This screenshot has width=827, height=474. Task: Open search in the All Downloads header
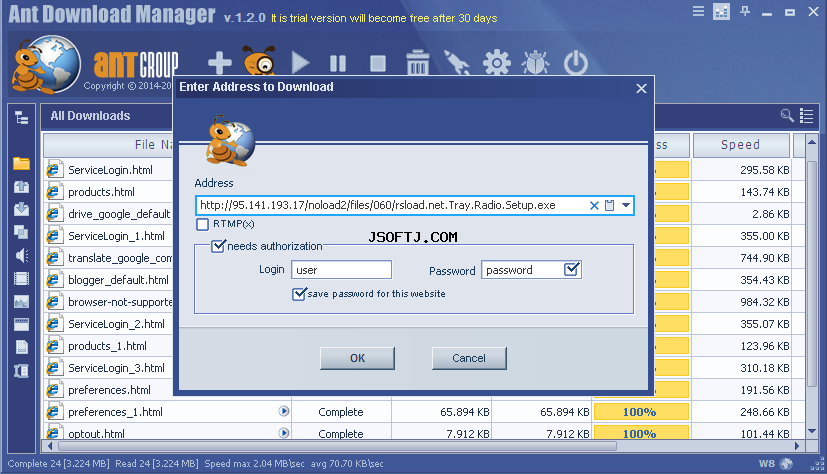787,115
